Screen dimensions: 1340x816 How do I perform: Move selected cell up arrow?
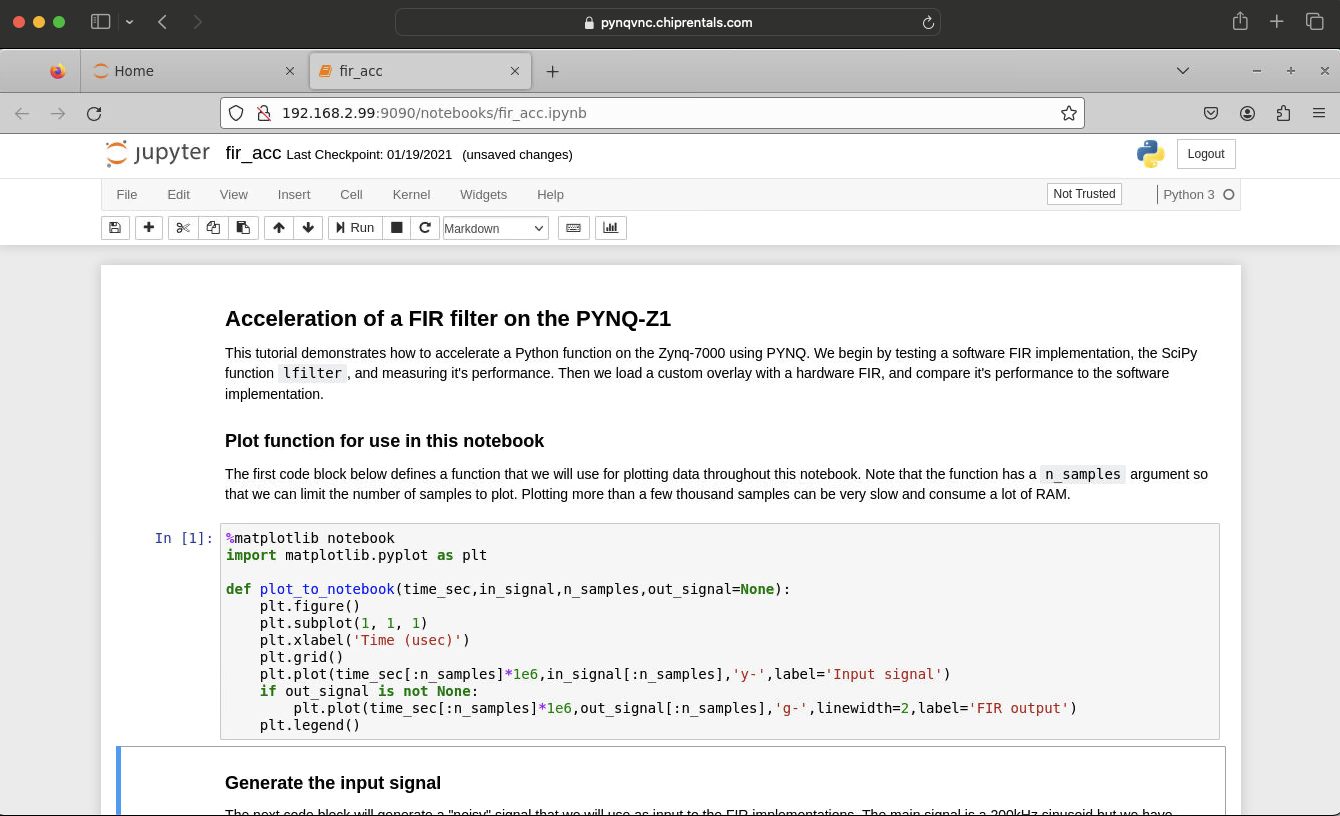[x=279, y=228]
